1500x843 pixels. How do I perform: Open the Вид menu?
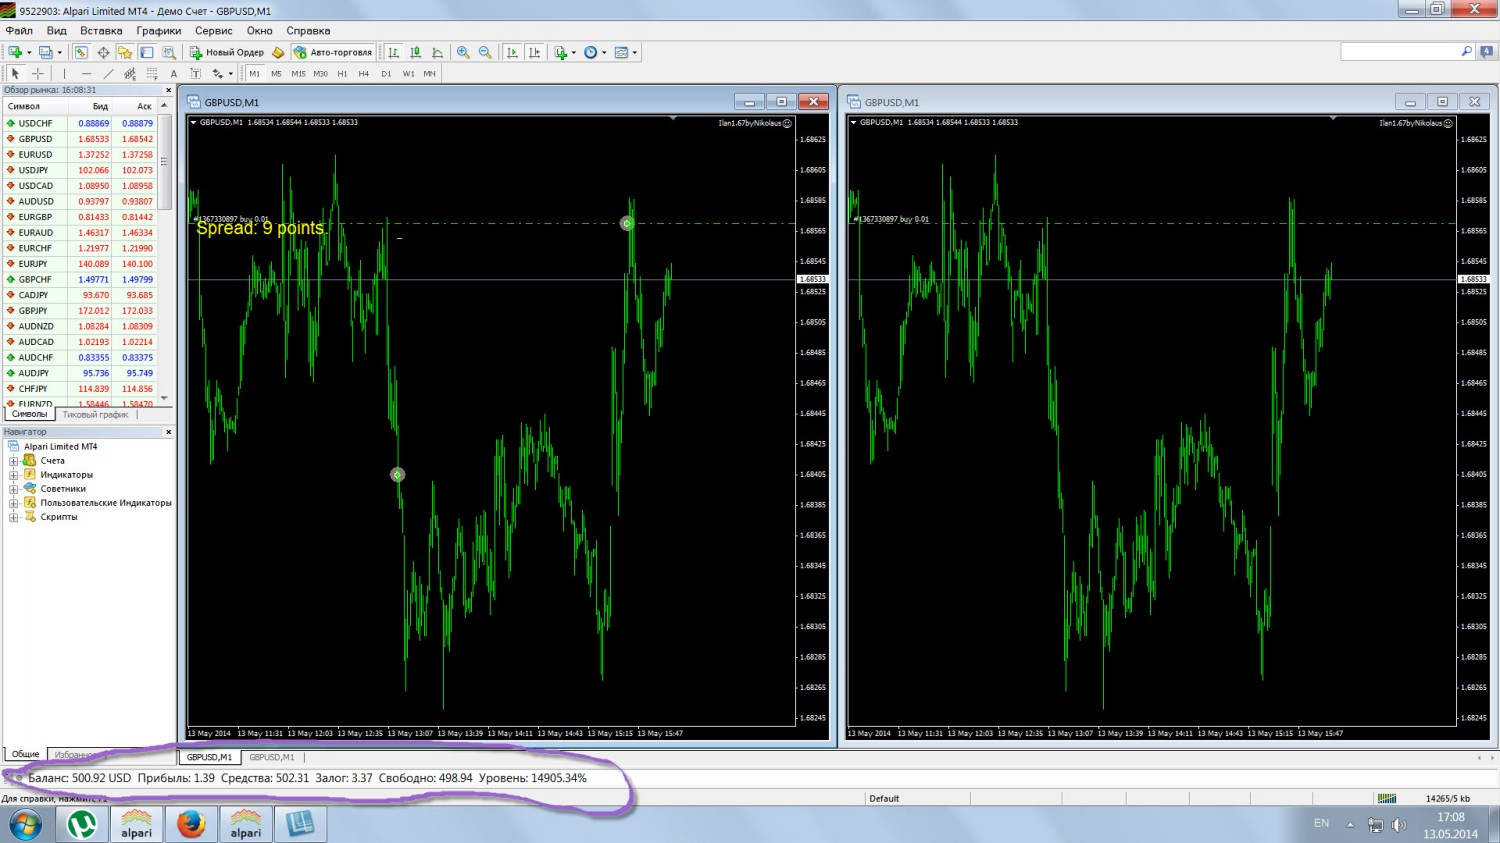(x=57, y=31)
